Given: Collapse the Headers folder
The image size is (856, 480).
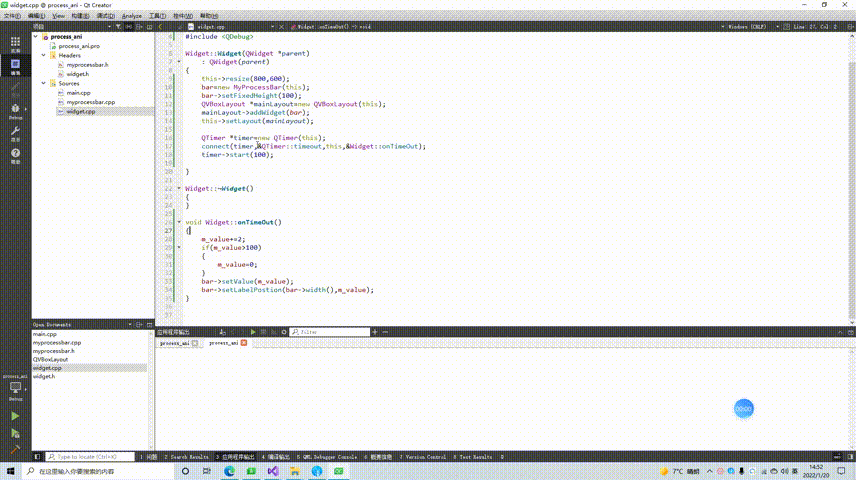Looking at the screenshot, I should [44, 55].
